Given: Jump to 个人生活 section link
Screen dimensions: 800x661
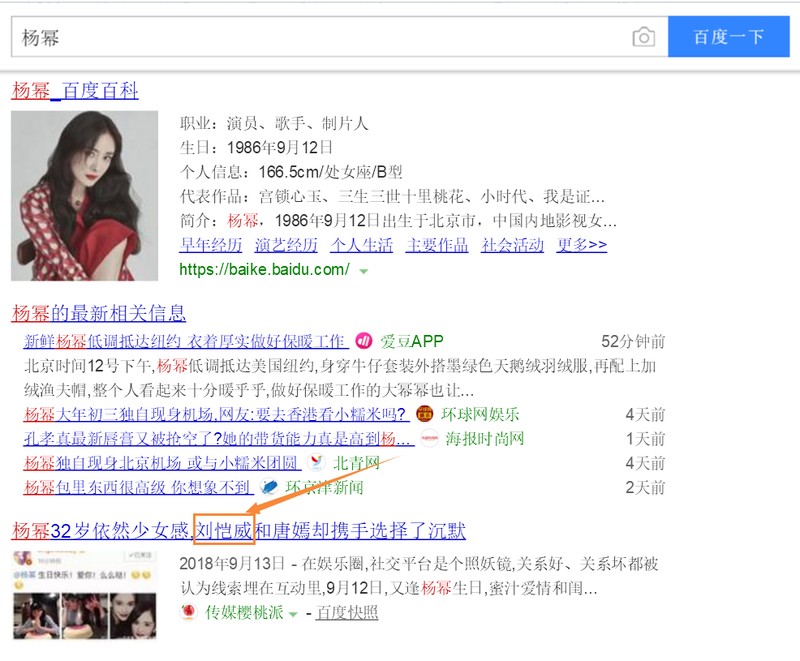Looking at the screenshot, I should (362, 245).
